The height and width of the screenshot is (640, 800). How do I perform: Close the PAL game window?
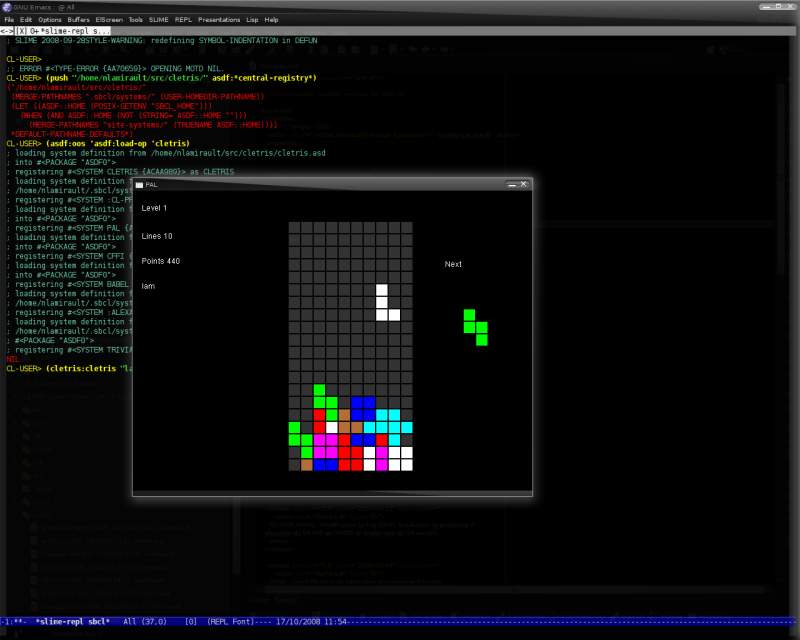[523, 184]
